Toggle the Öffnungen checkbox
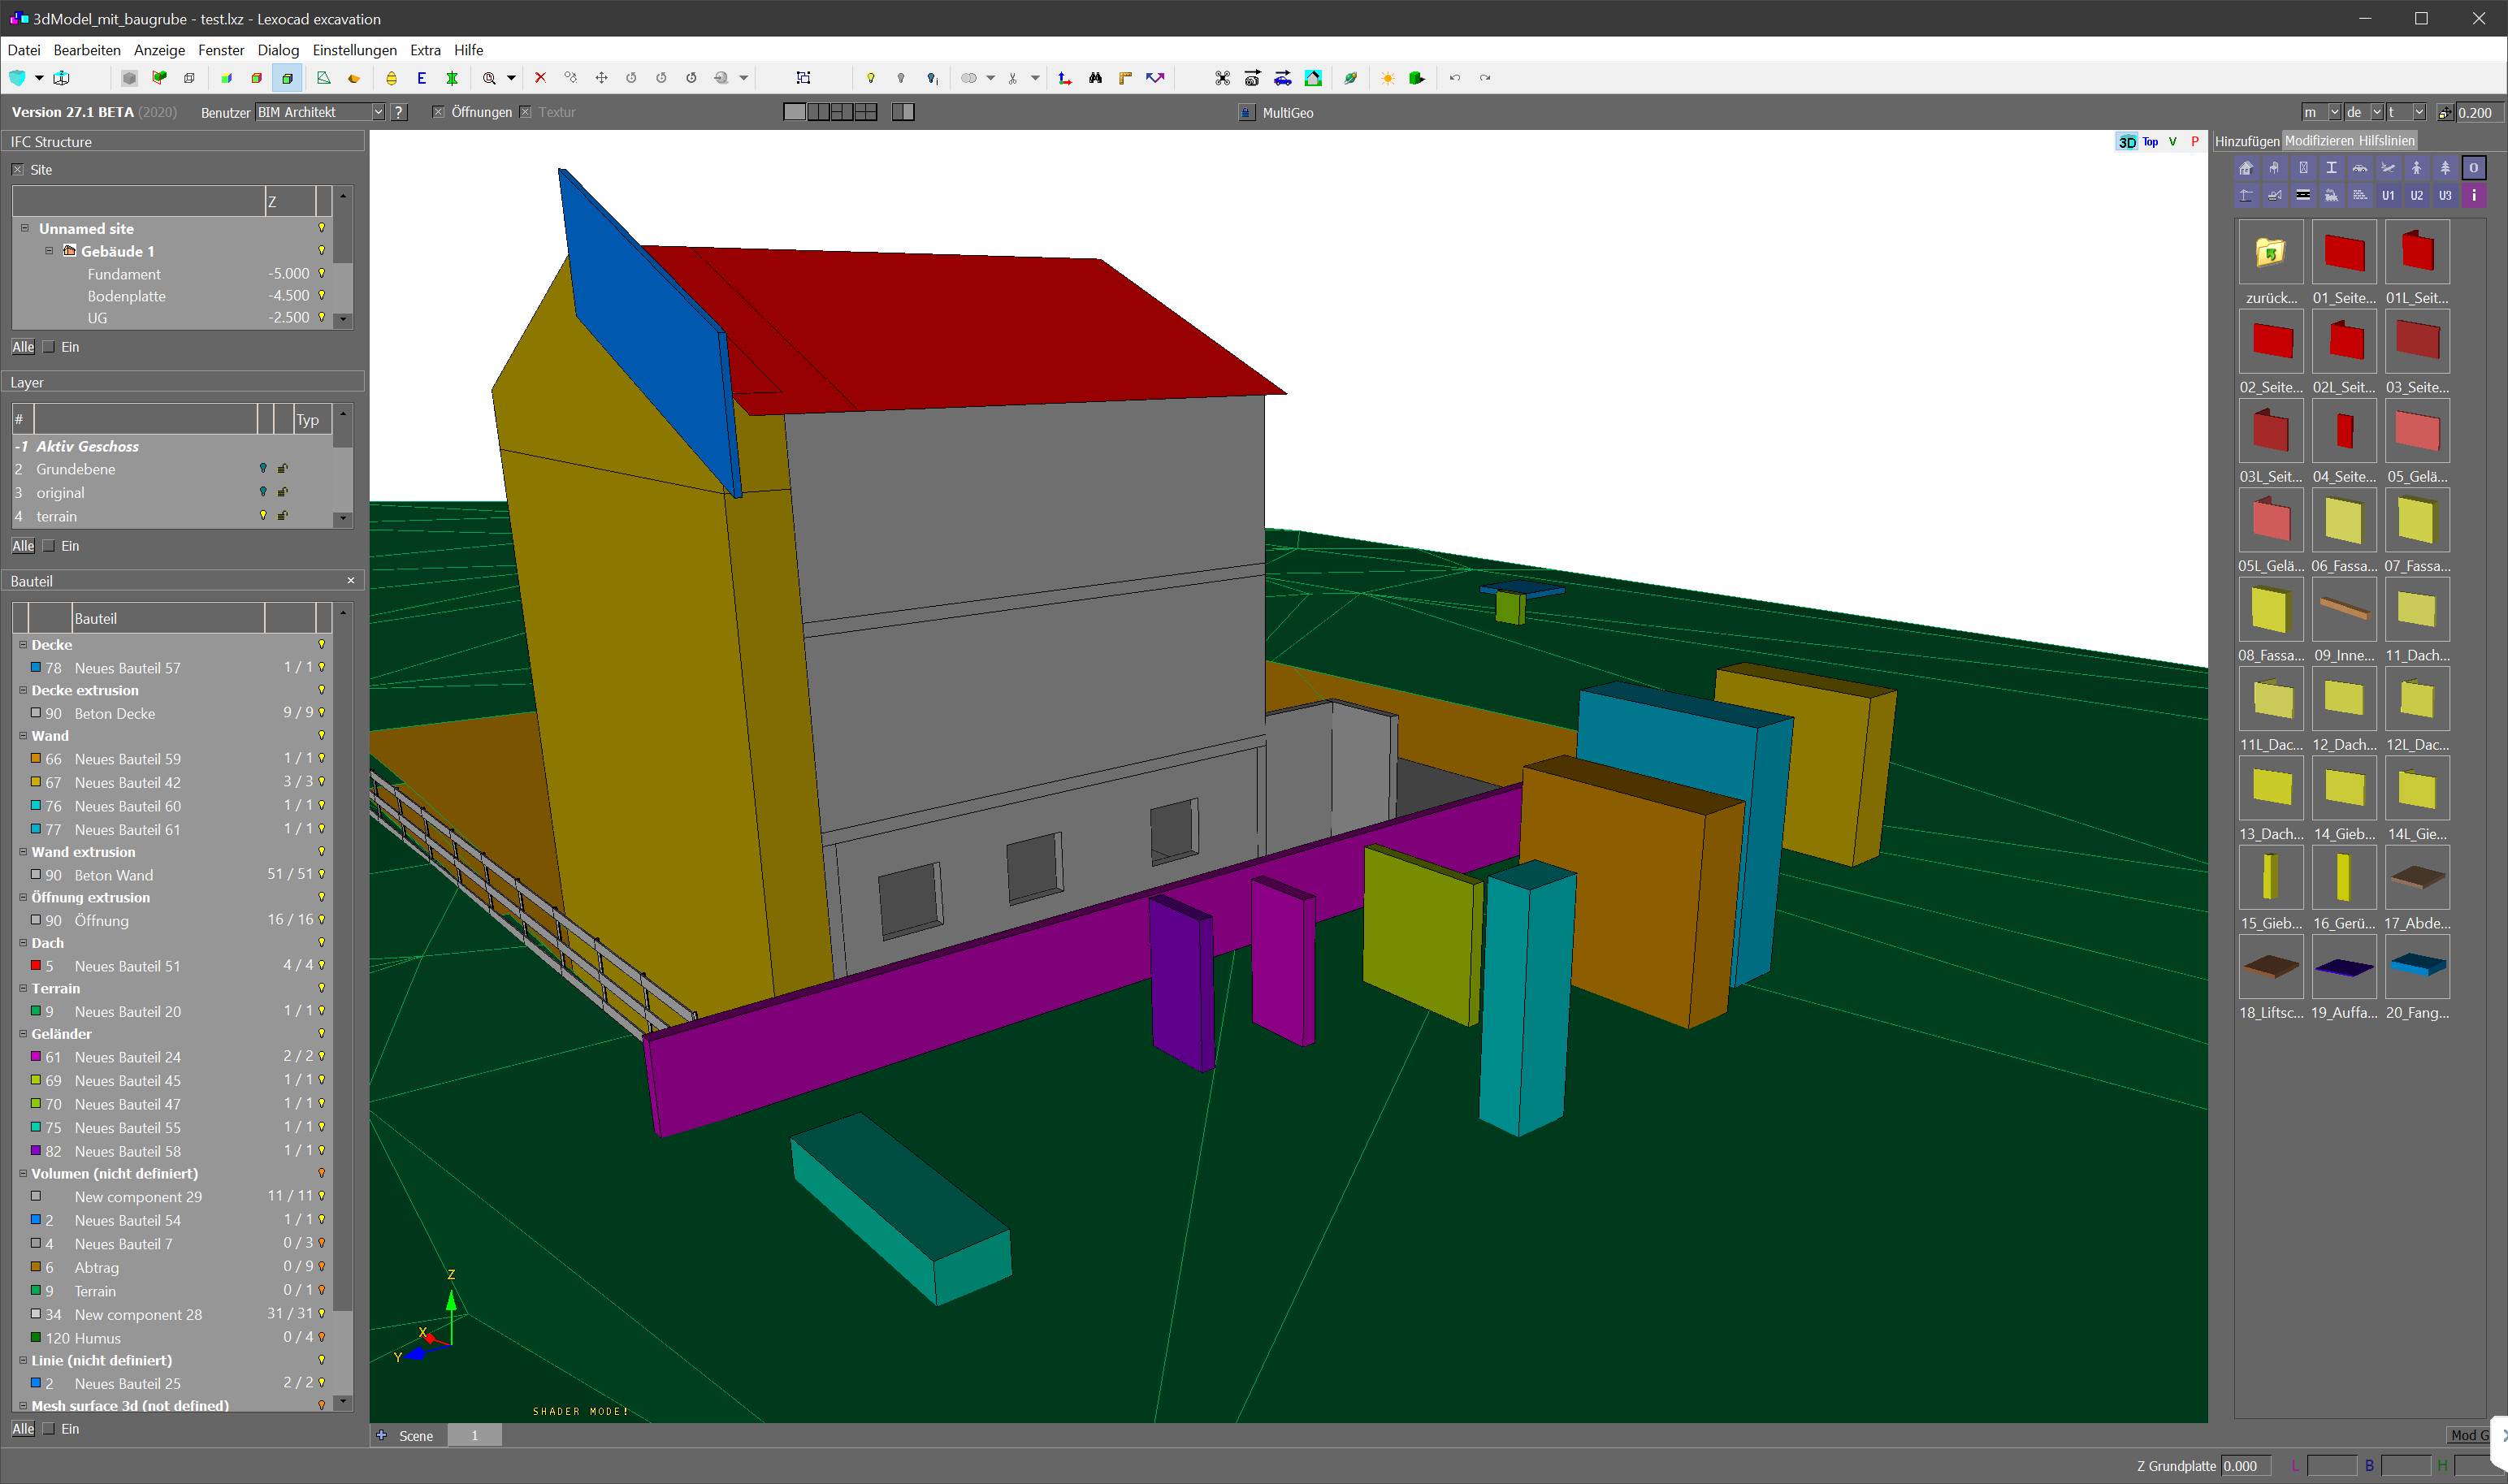Image resolution: width=2508 pixels, height=1484 pixels. tap(438, 112)
